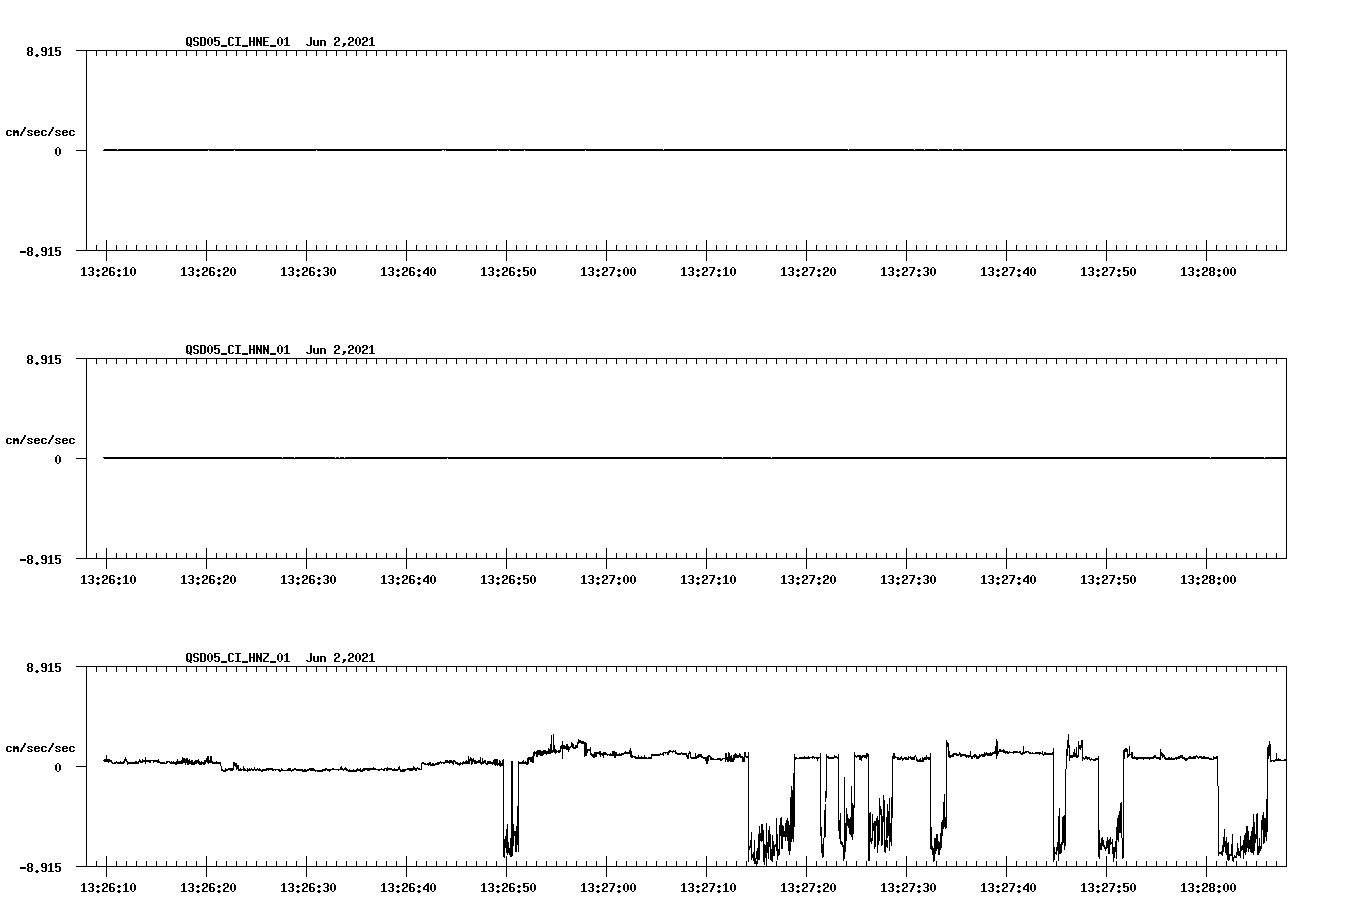Click the flat HNN waveform trace
Image resolution: width=1358 pixels, height=924 pixels.
(694, 458)
